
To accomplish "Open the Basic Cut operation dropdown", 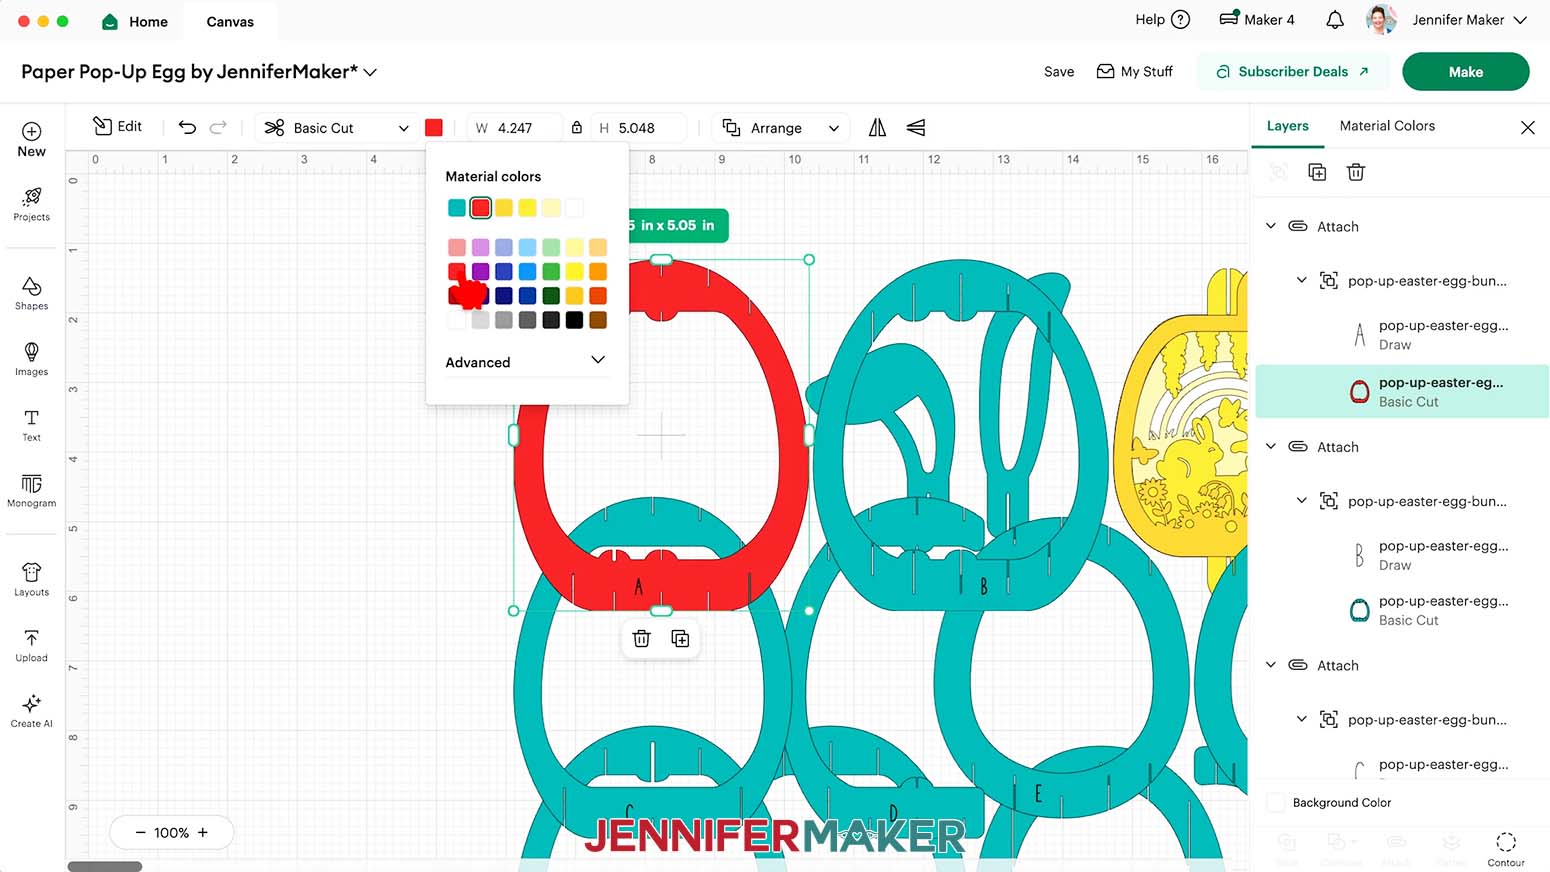I will coord(337,128).
